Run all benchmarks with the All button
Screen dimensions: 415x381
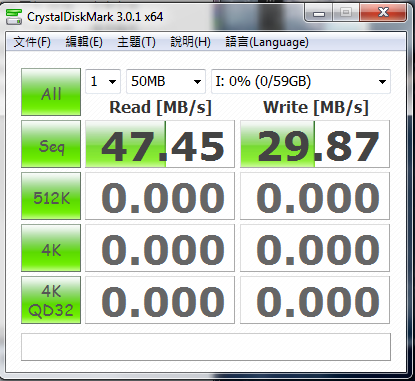pos(51,92)
